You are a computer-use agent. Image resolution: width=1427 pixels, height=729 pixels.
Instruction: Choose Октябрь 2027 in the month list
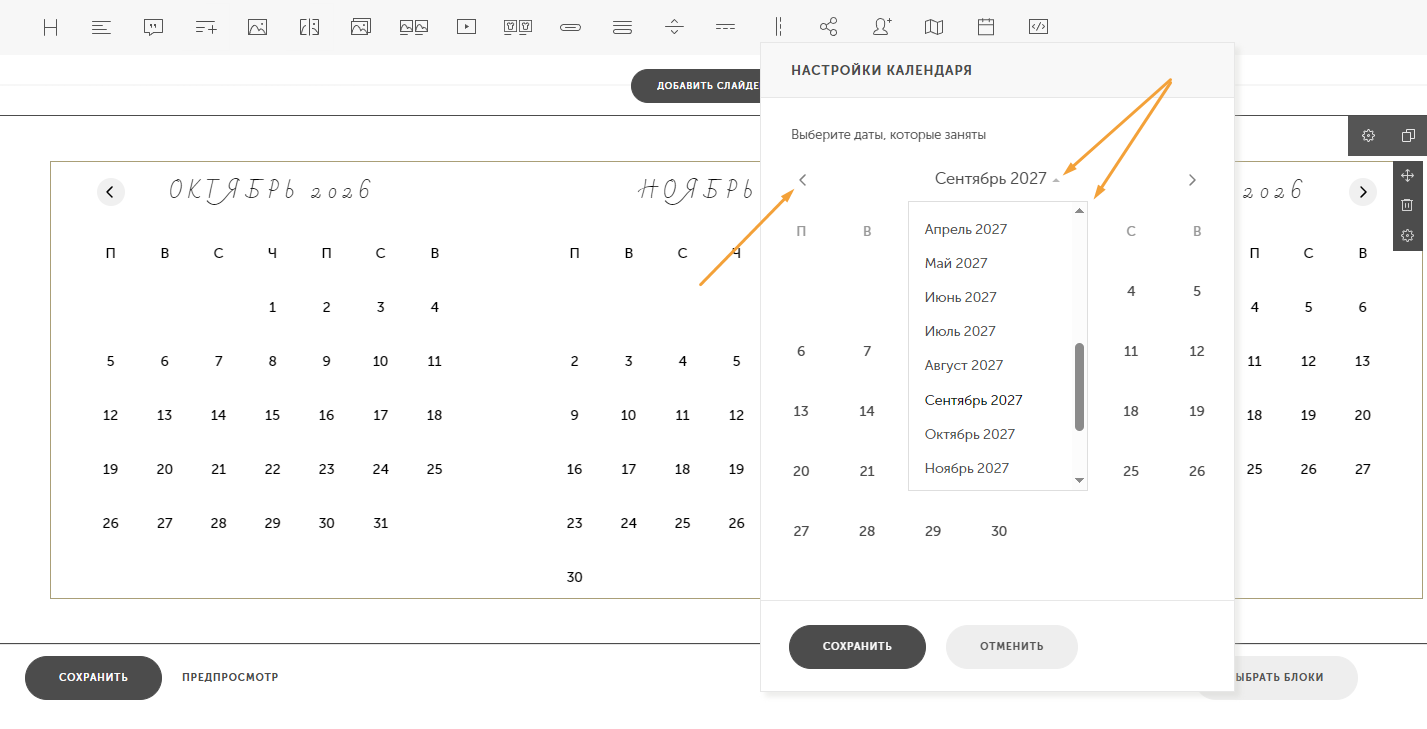click(x=969, y=434)
